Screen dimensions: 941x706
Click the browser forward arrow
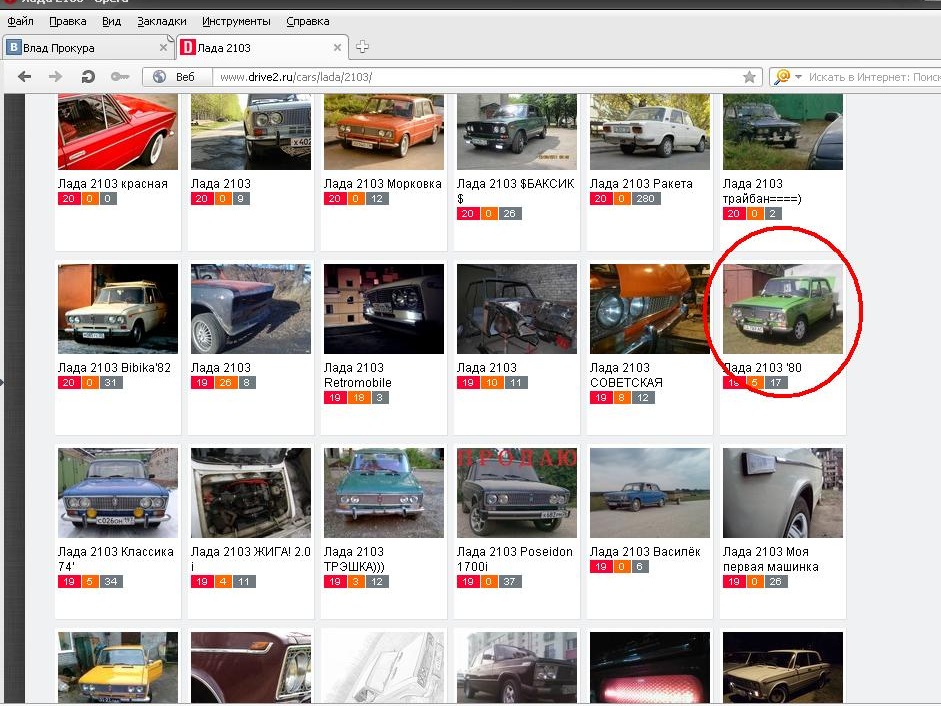pos(55,77)
